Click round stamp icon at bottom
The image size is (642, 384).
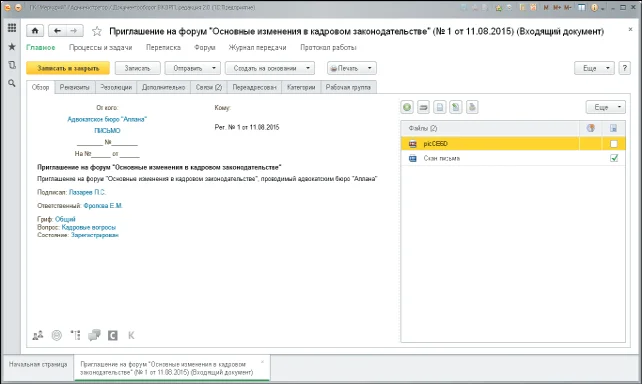57,336
